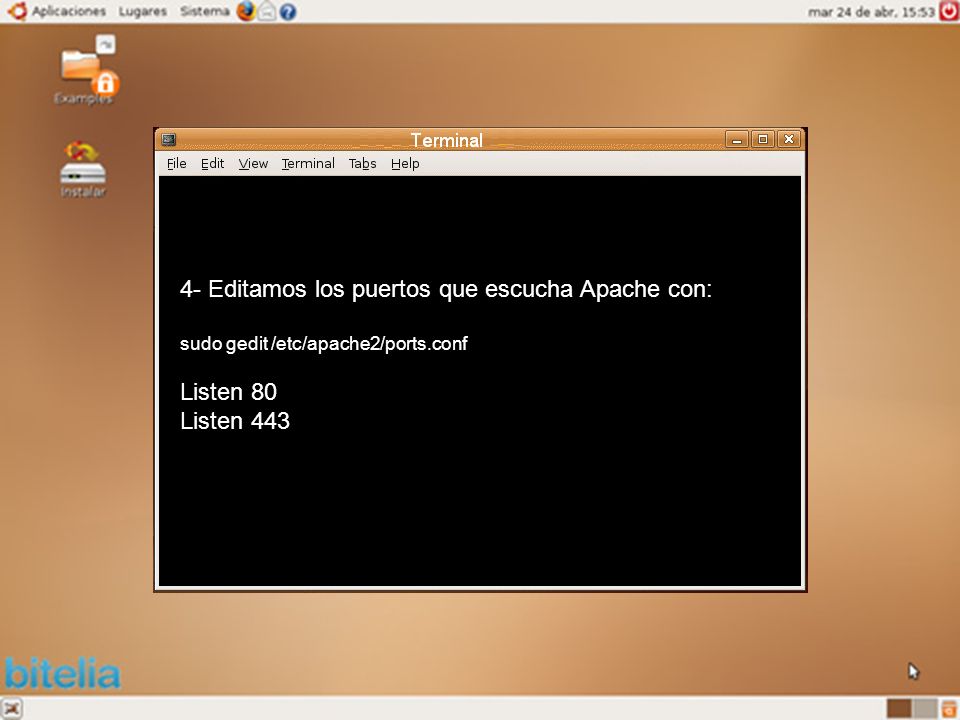Show desktop via bottom-left panel icon
The width and height of the screenshot is (960, 720).
[12, 708]
